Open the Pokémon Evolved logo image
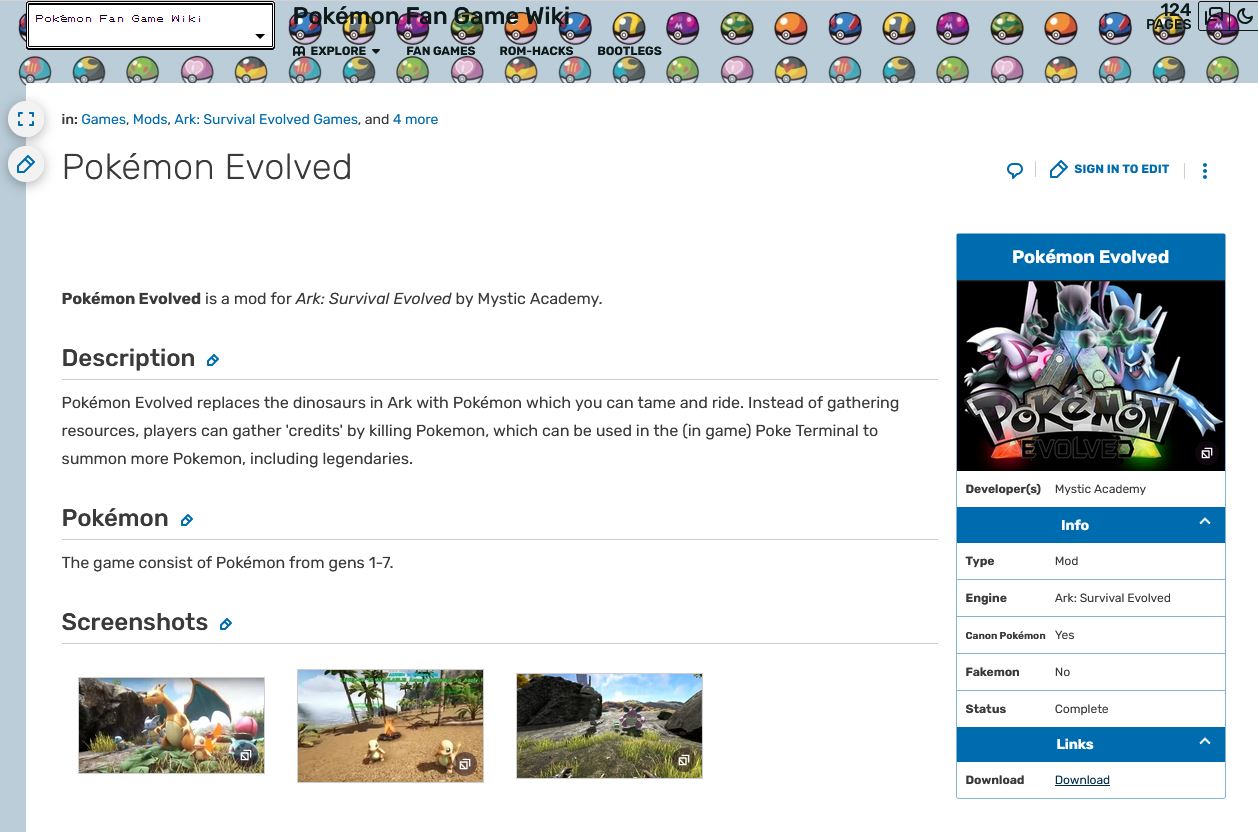 pyautogui.click(x=1091, y=376)
